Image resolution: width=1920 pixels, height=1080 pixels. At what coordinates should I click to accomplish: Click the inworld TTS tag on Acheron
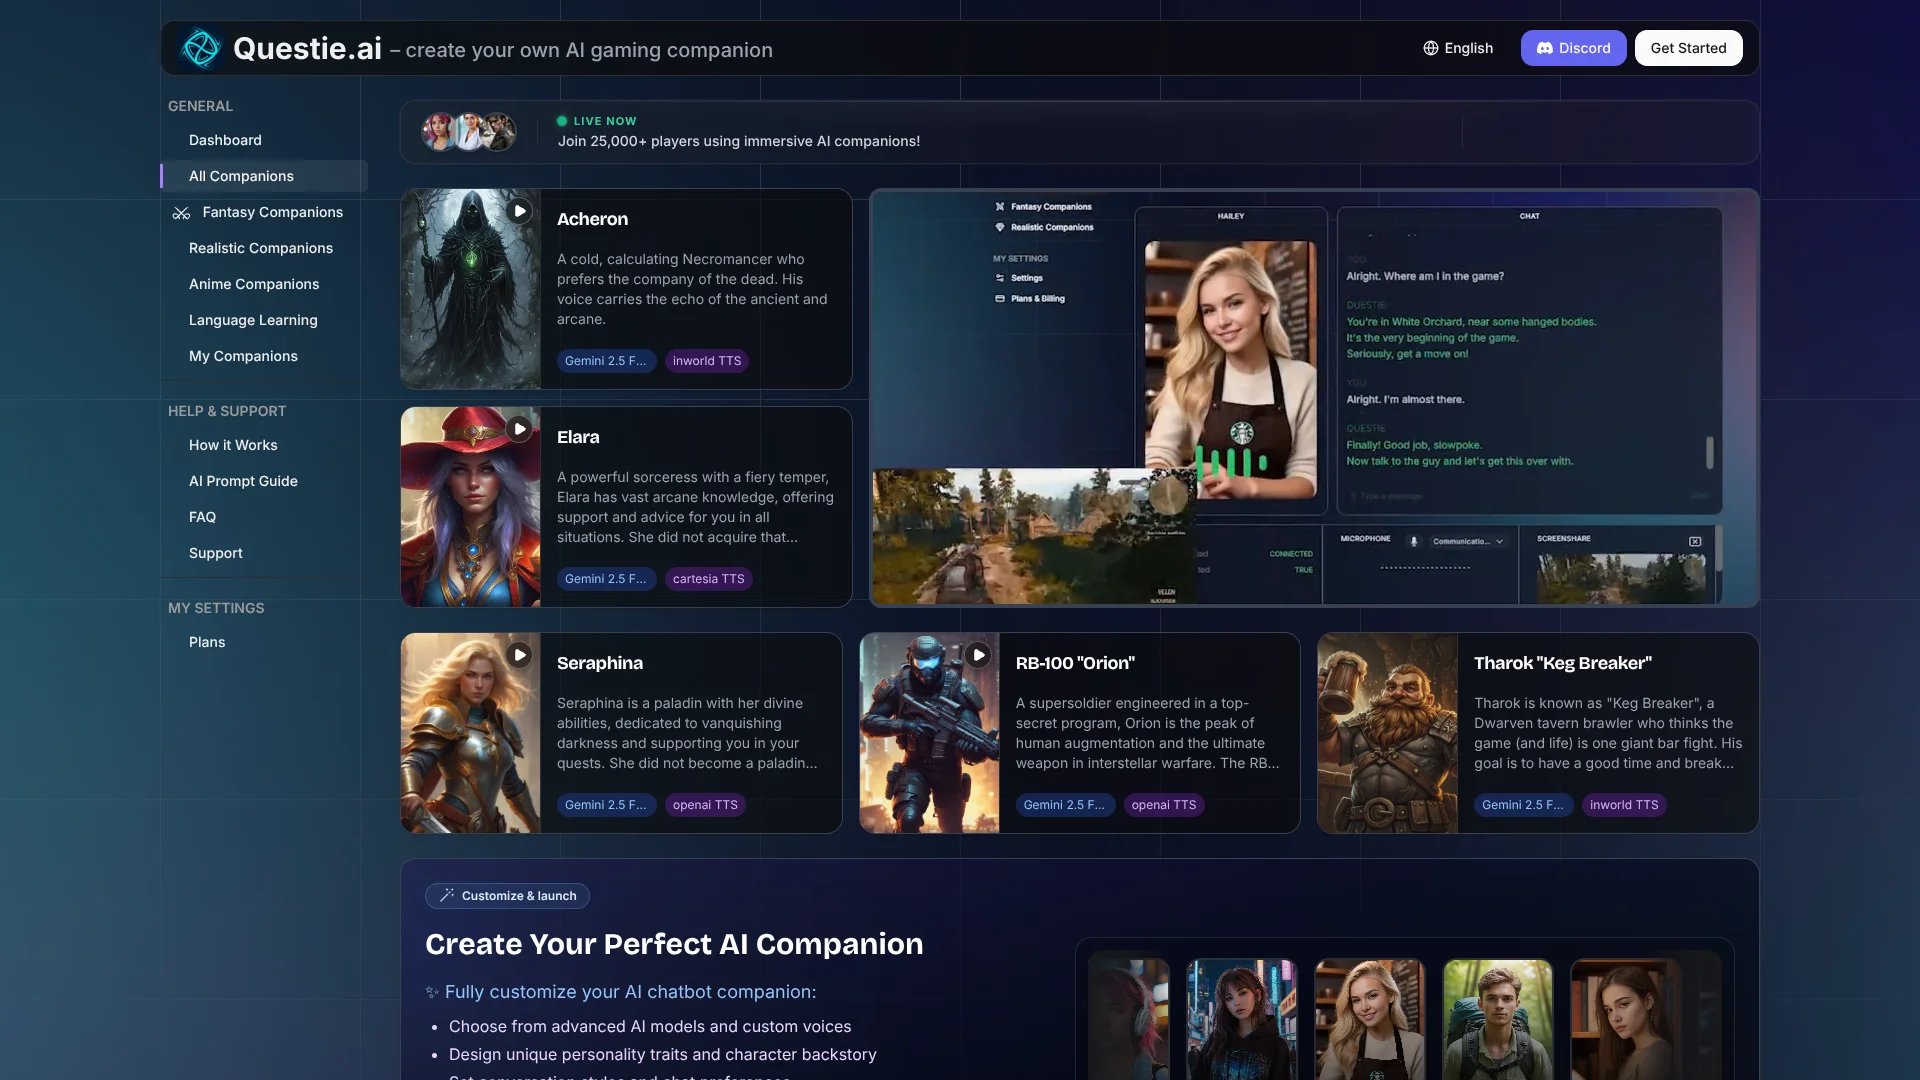tap(707, 361)
